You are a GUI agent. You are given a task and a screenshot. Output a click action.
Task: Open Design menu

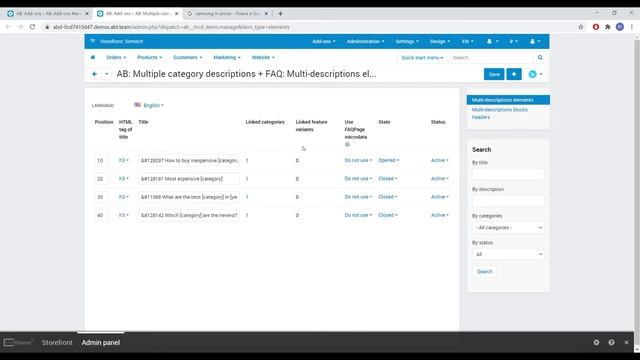[440, 41]
